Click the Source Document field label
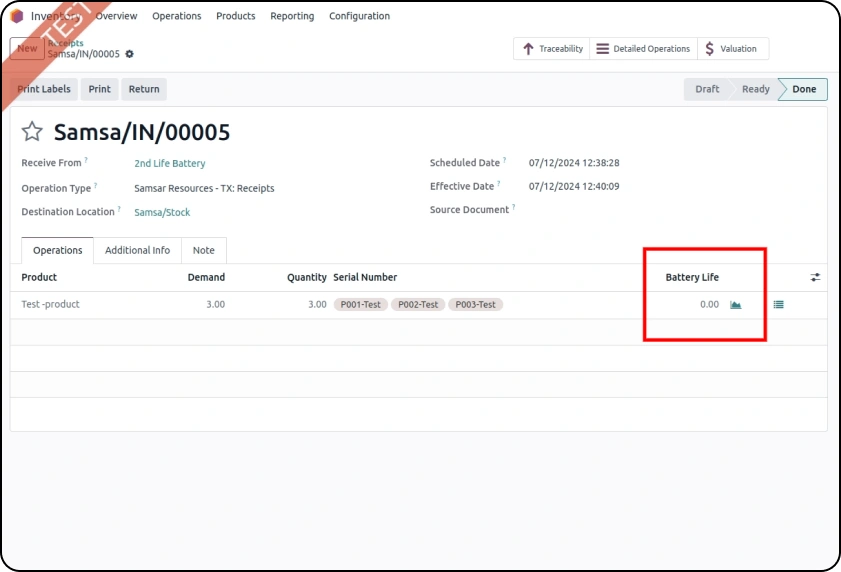This screenshot has width=841, height=572. pyautogui.click(x=469, y=210)
